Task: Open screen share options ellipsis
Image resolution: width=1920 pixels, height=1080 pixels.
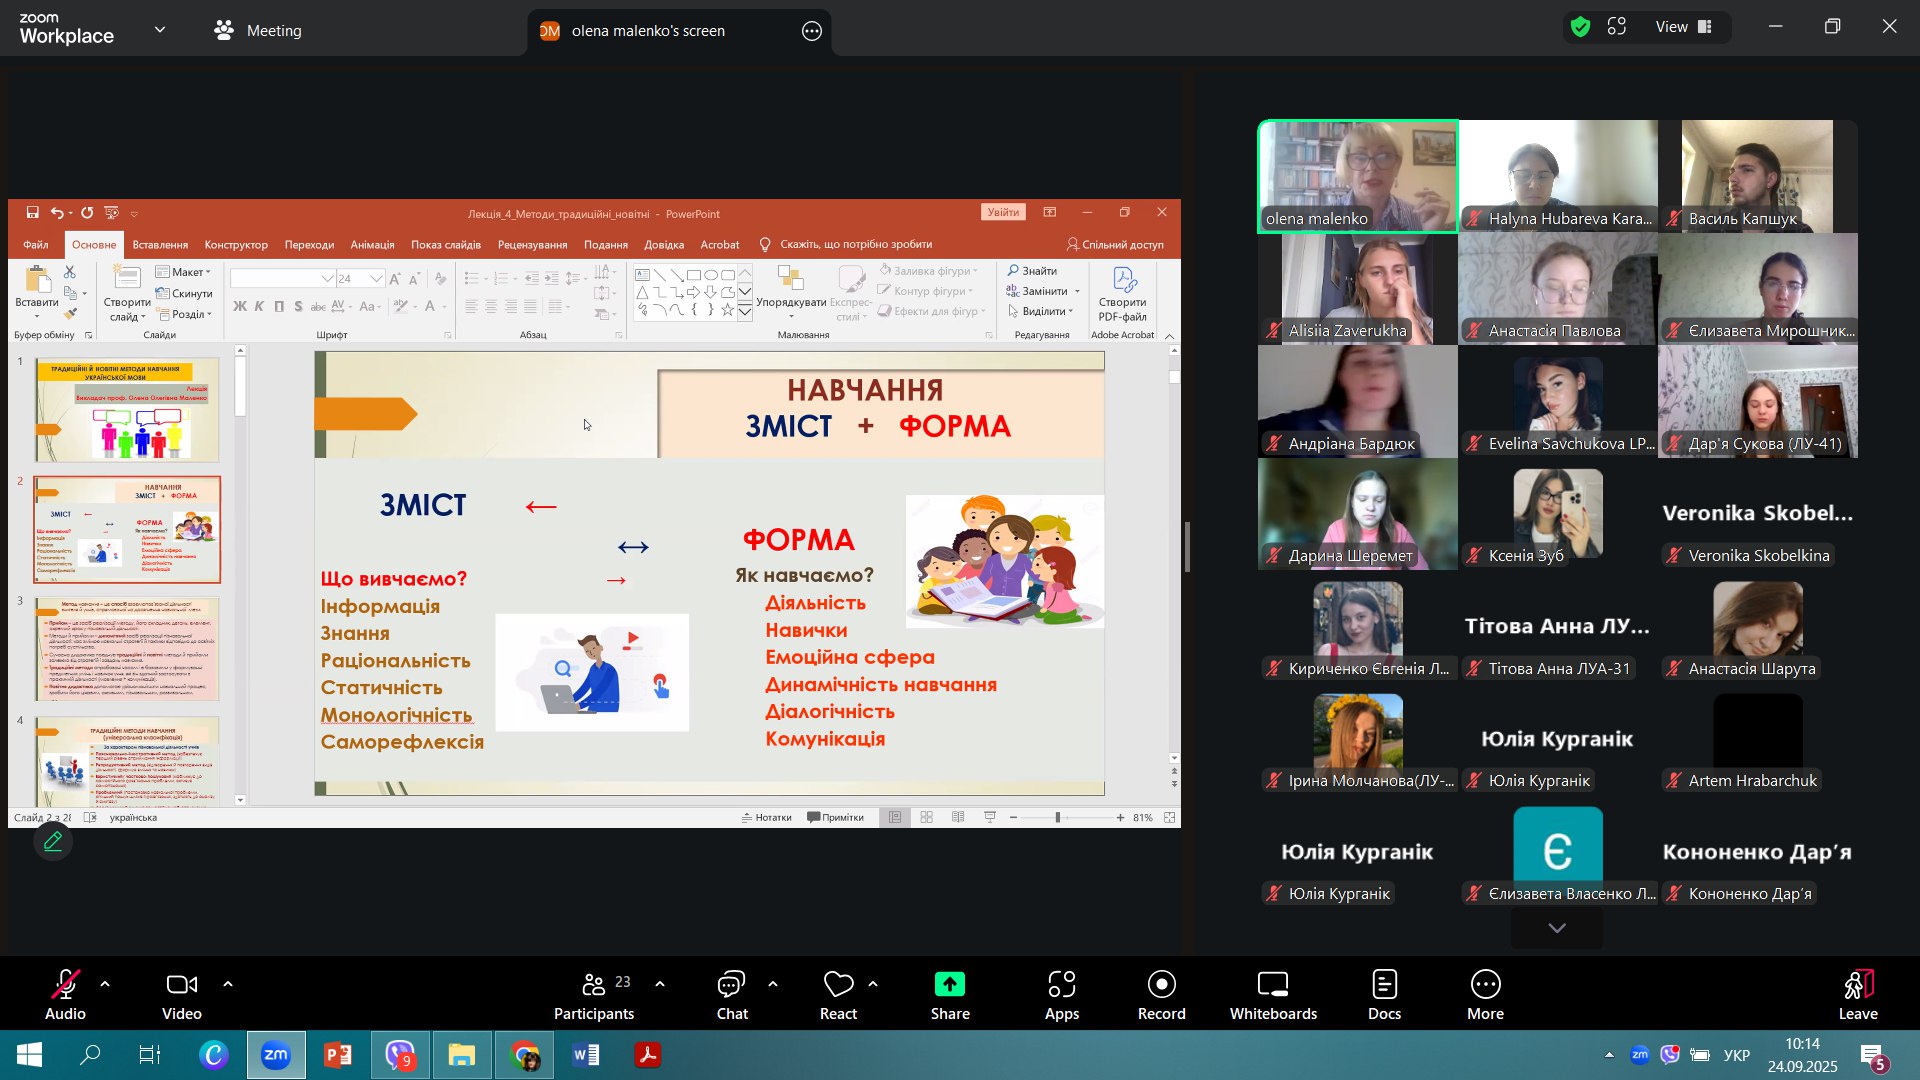Action: (812, 31)
